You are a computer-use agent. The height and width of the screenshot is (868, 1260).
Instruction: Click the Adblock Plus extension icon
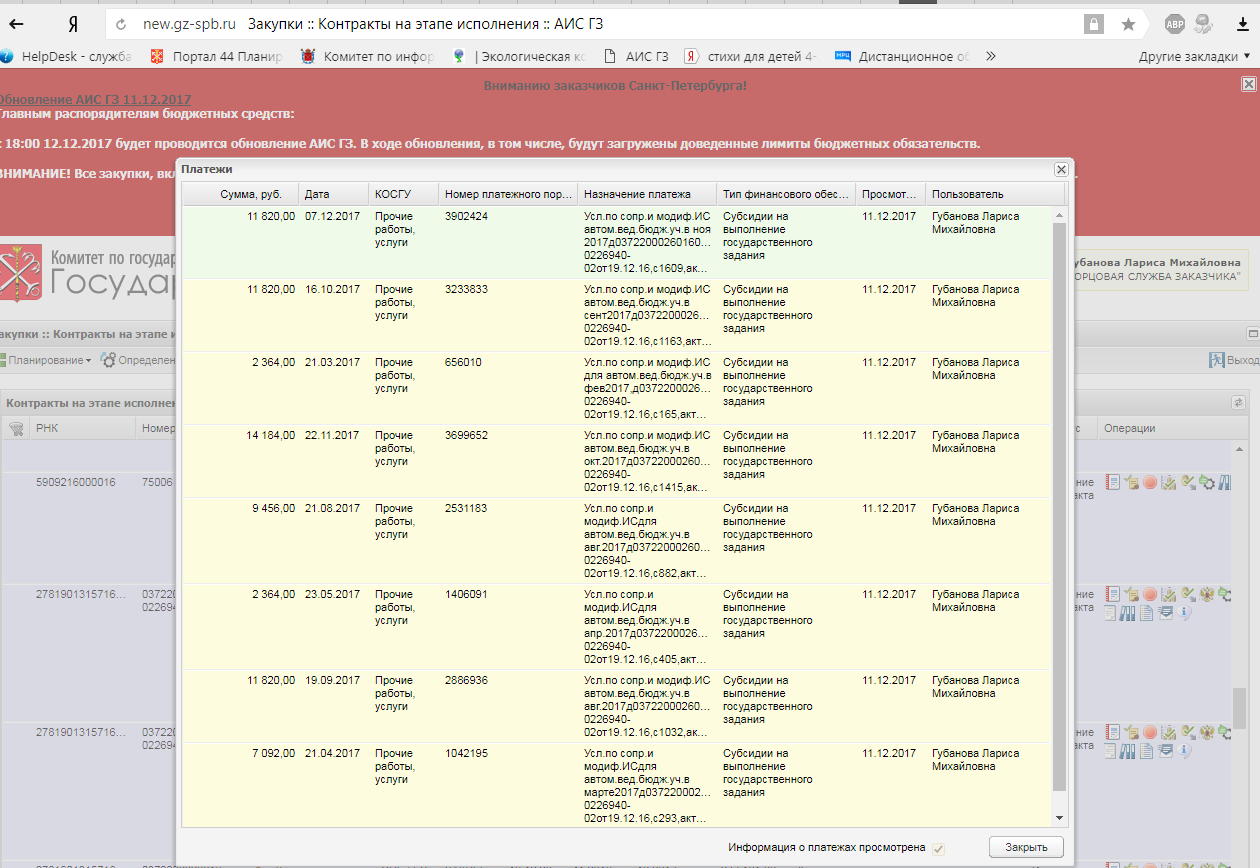[1174, 24]
